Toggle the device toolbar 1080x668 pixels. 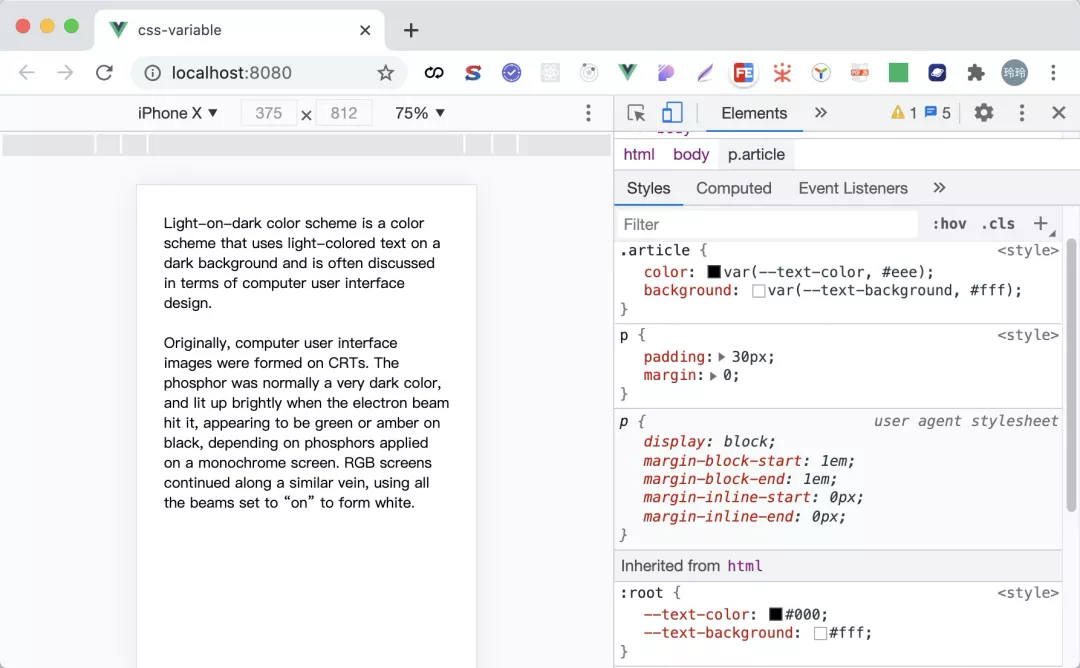672,113
